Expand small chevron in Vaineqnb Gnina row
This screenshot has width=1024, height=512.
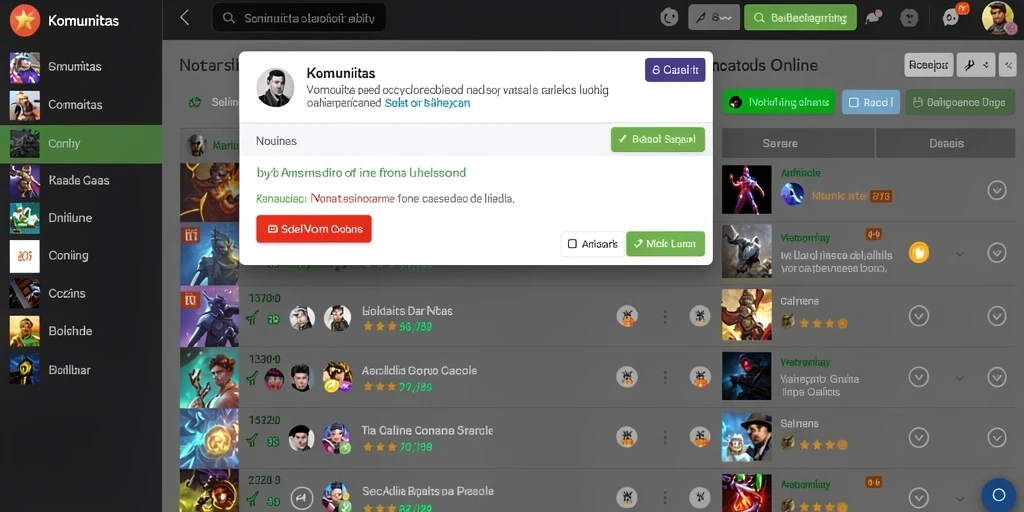click(959, 377)
